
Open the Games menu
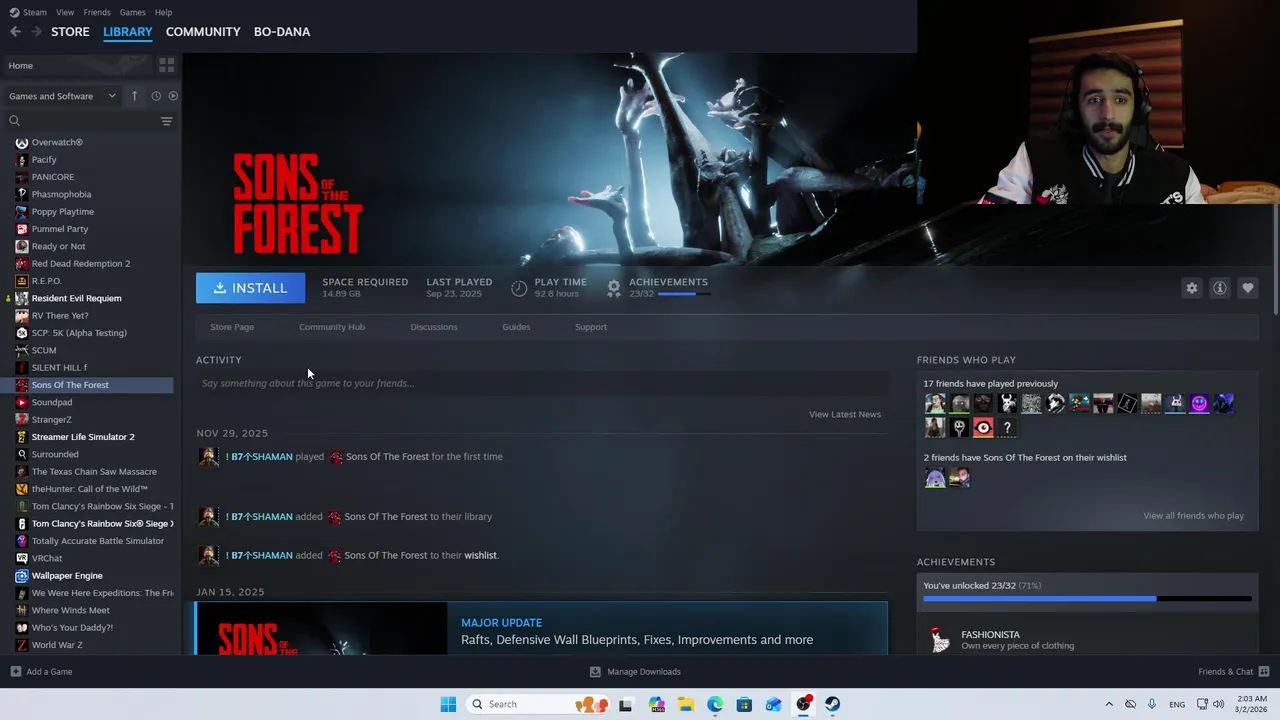[x=132, y=12]
